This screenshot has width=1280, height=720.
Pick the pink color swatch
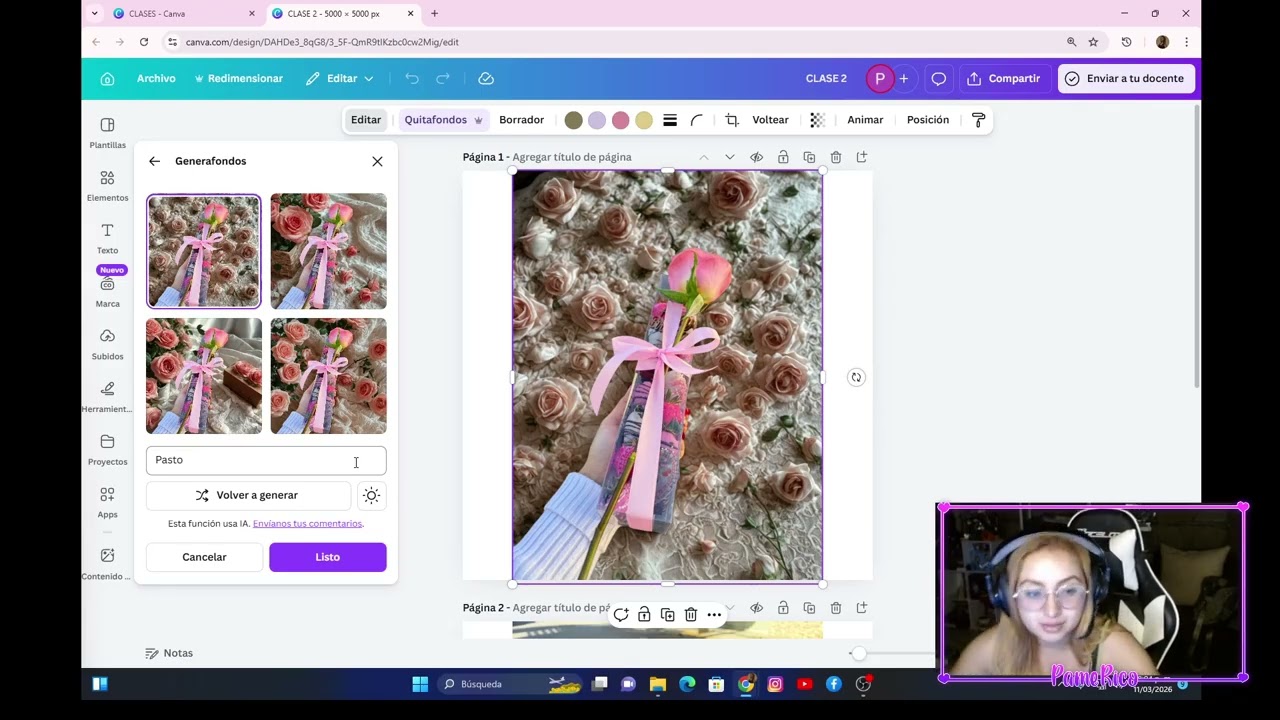pyautogui.click(x=620, y=120)
